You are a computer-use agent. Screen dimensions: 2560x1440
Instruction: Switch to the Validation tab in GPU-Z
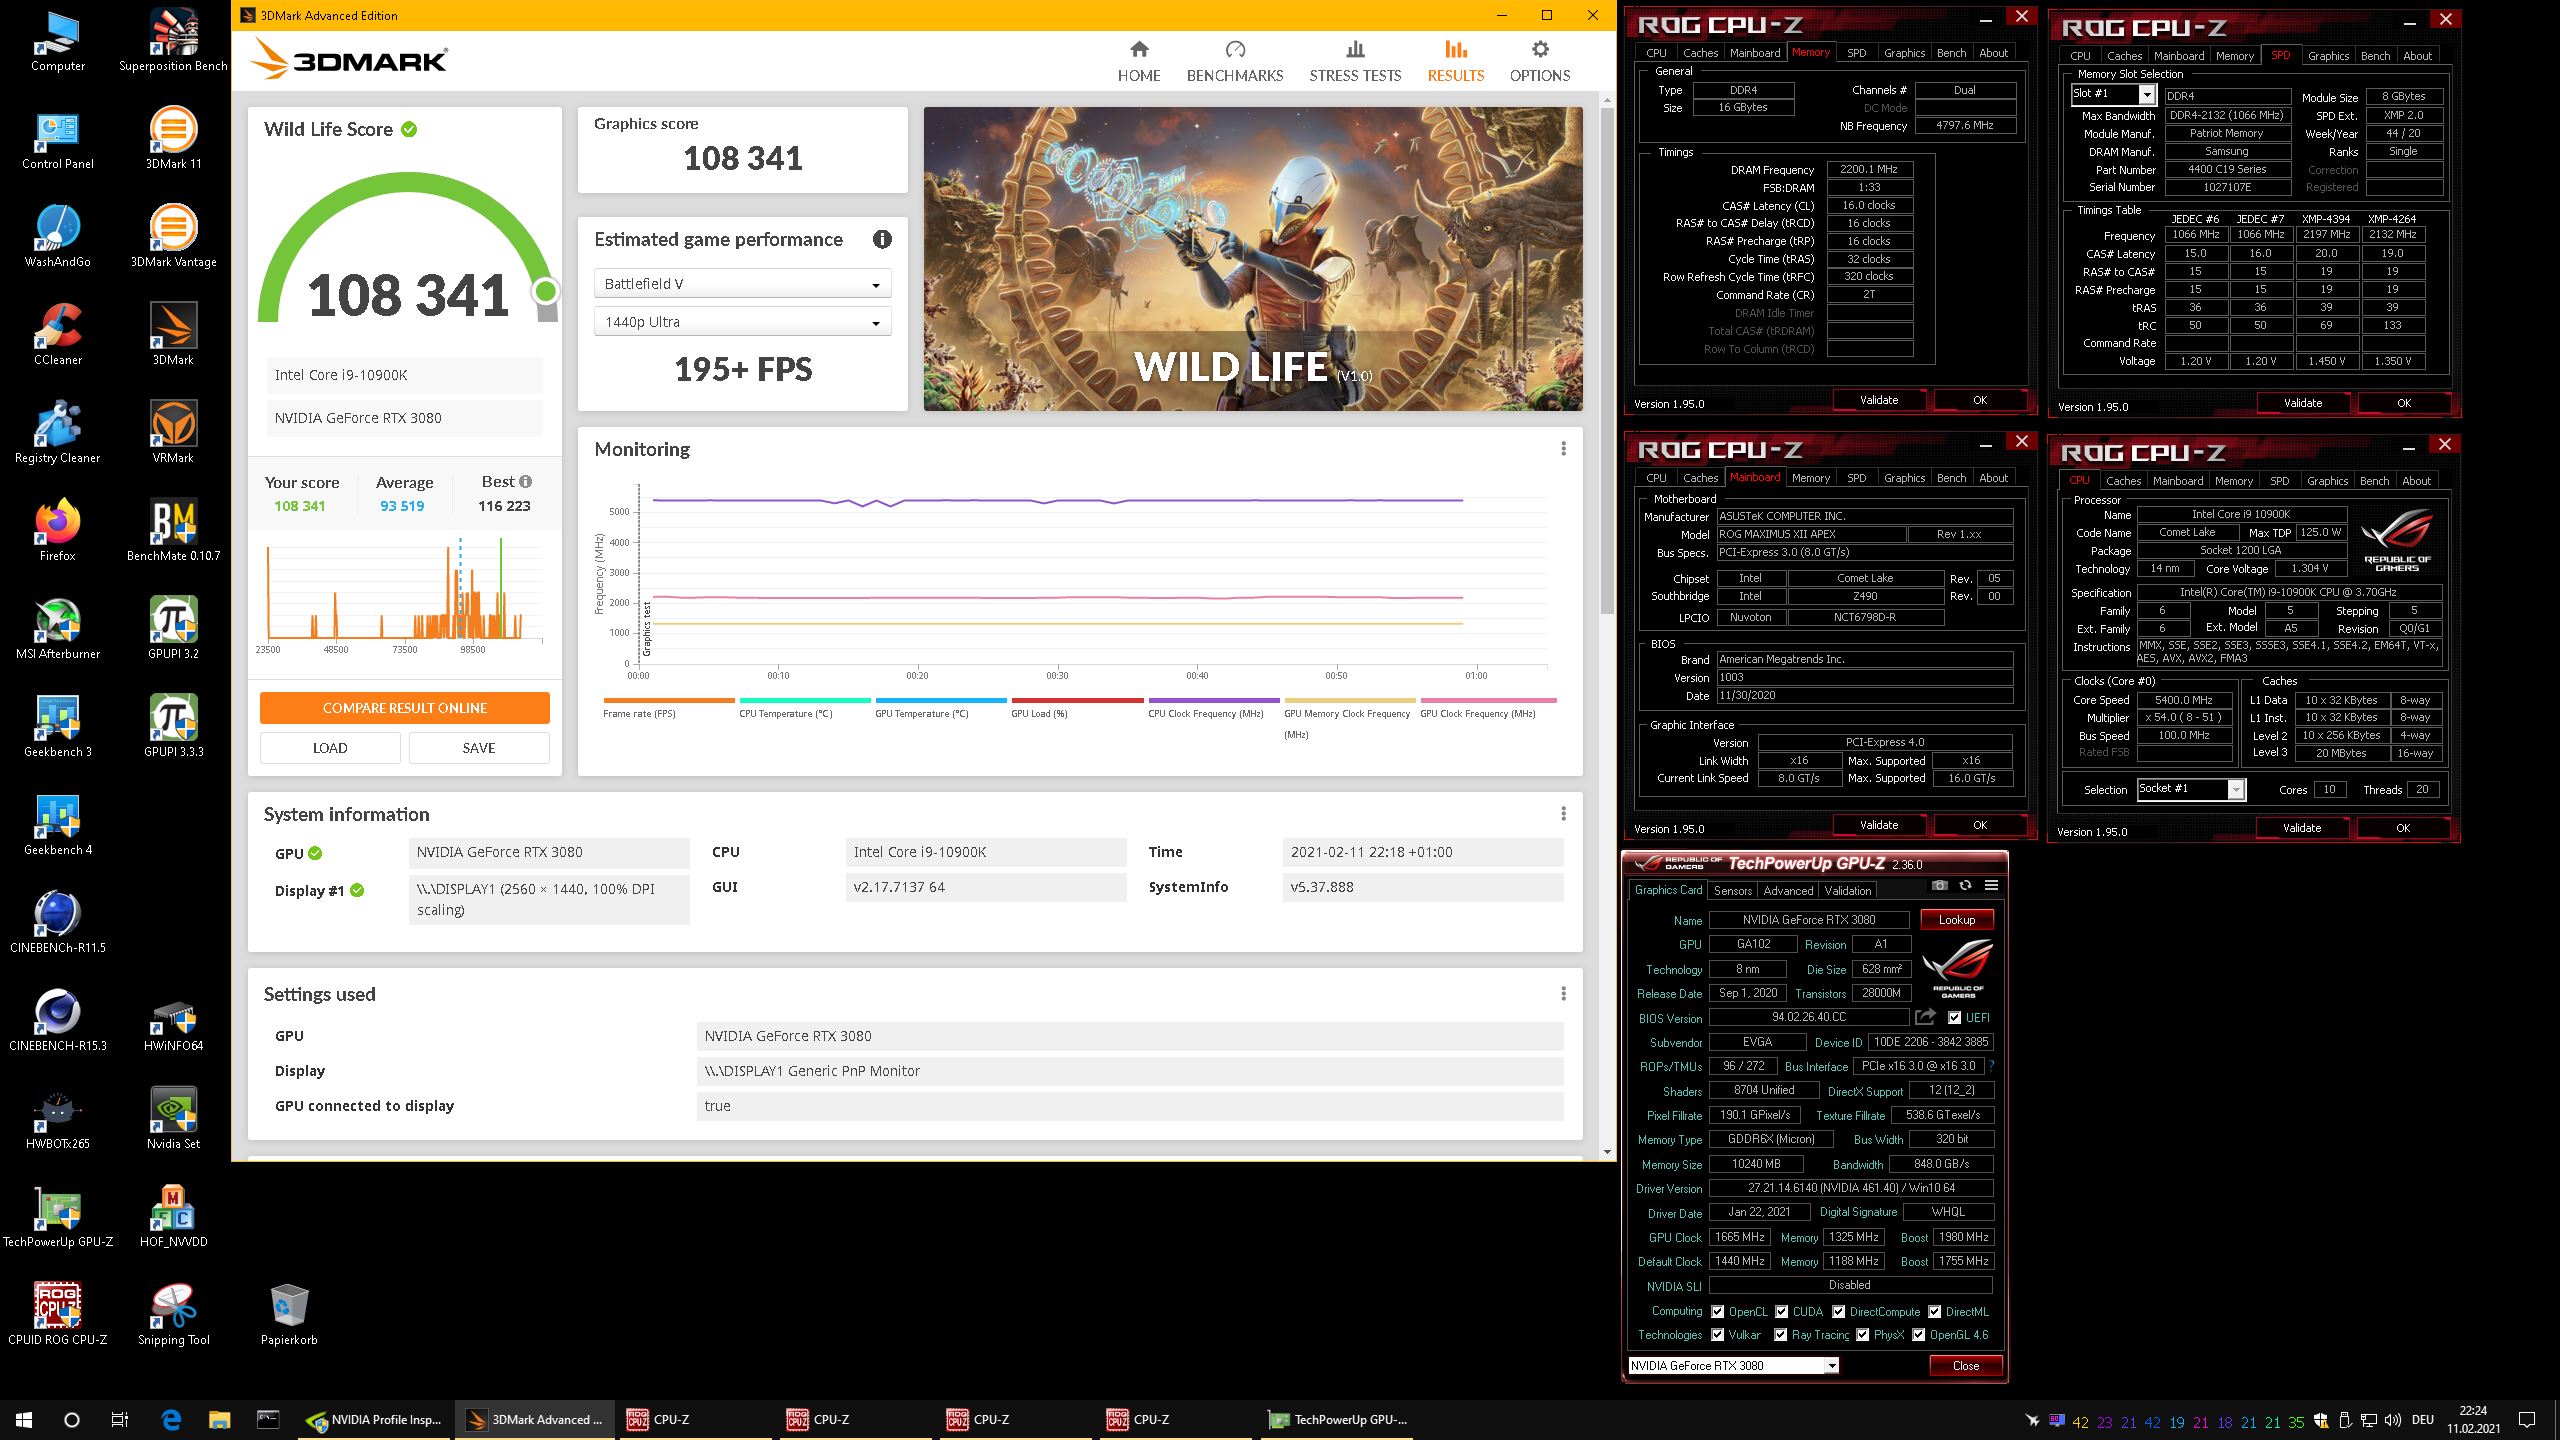coord(1847,891)
